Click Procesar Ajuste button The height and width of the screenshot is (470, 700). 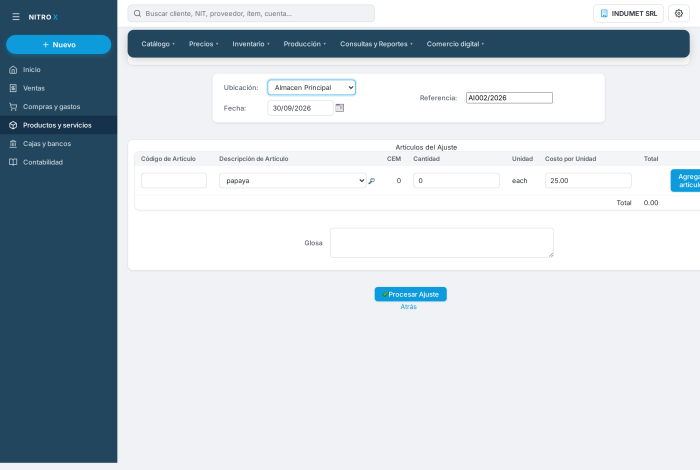point(411,294)
